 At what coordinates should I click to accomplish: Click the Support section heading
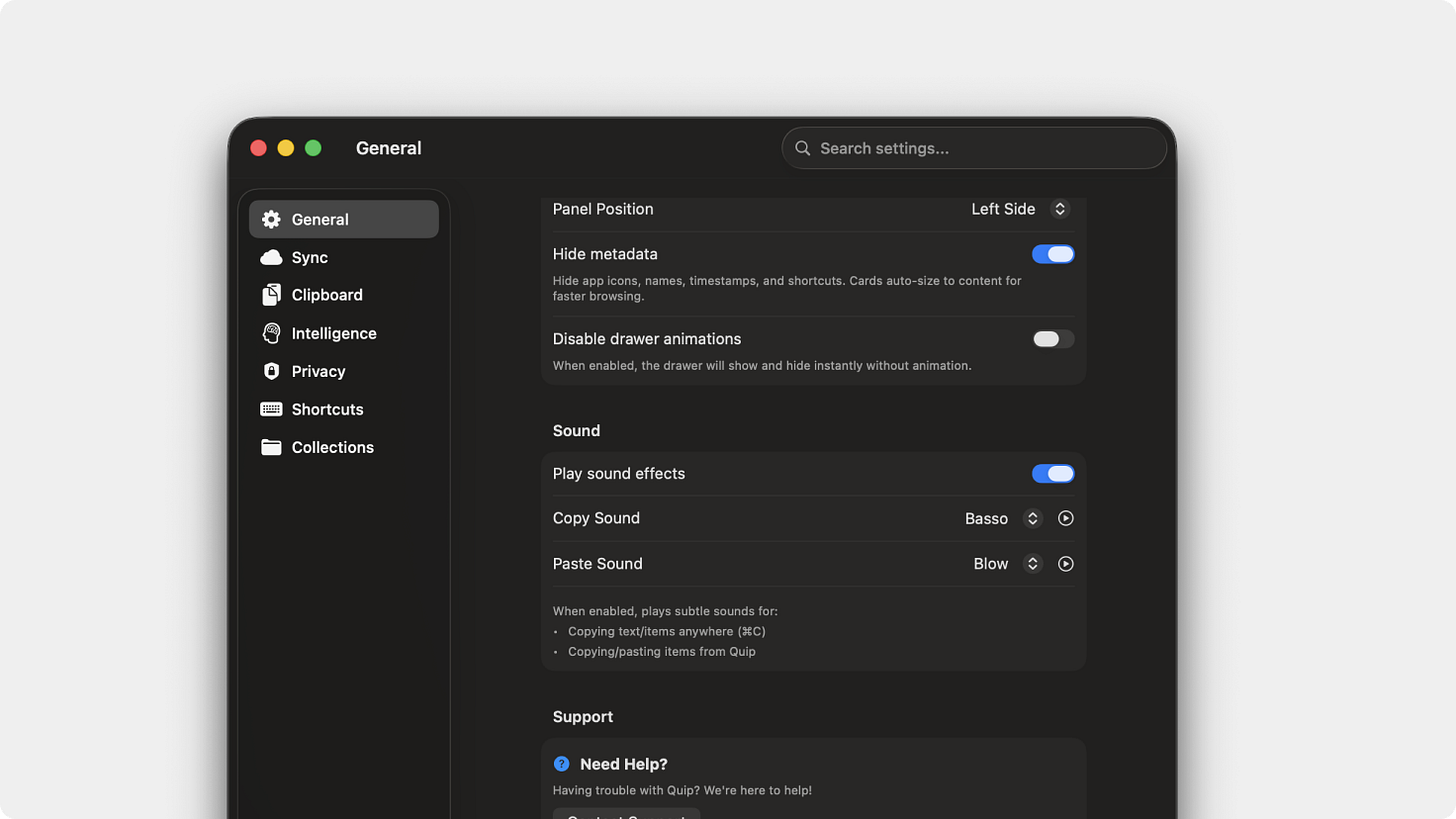pos(583,717)
